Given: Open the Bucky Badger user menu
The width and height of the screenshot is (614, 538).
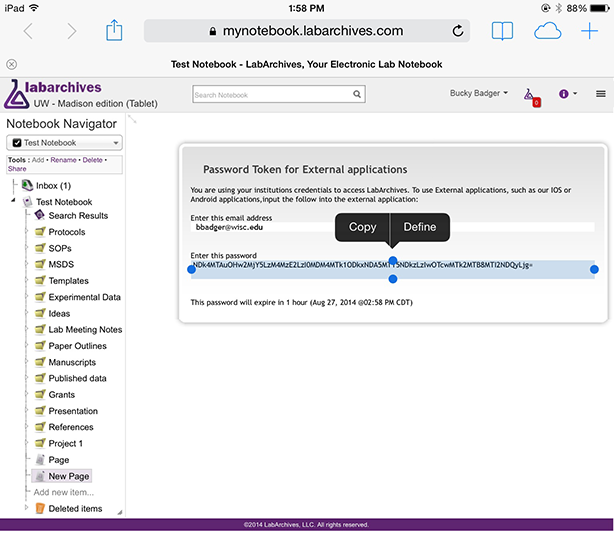Looking at the screenshot, I should coord(479,93).
